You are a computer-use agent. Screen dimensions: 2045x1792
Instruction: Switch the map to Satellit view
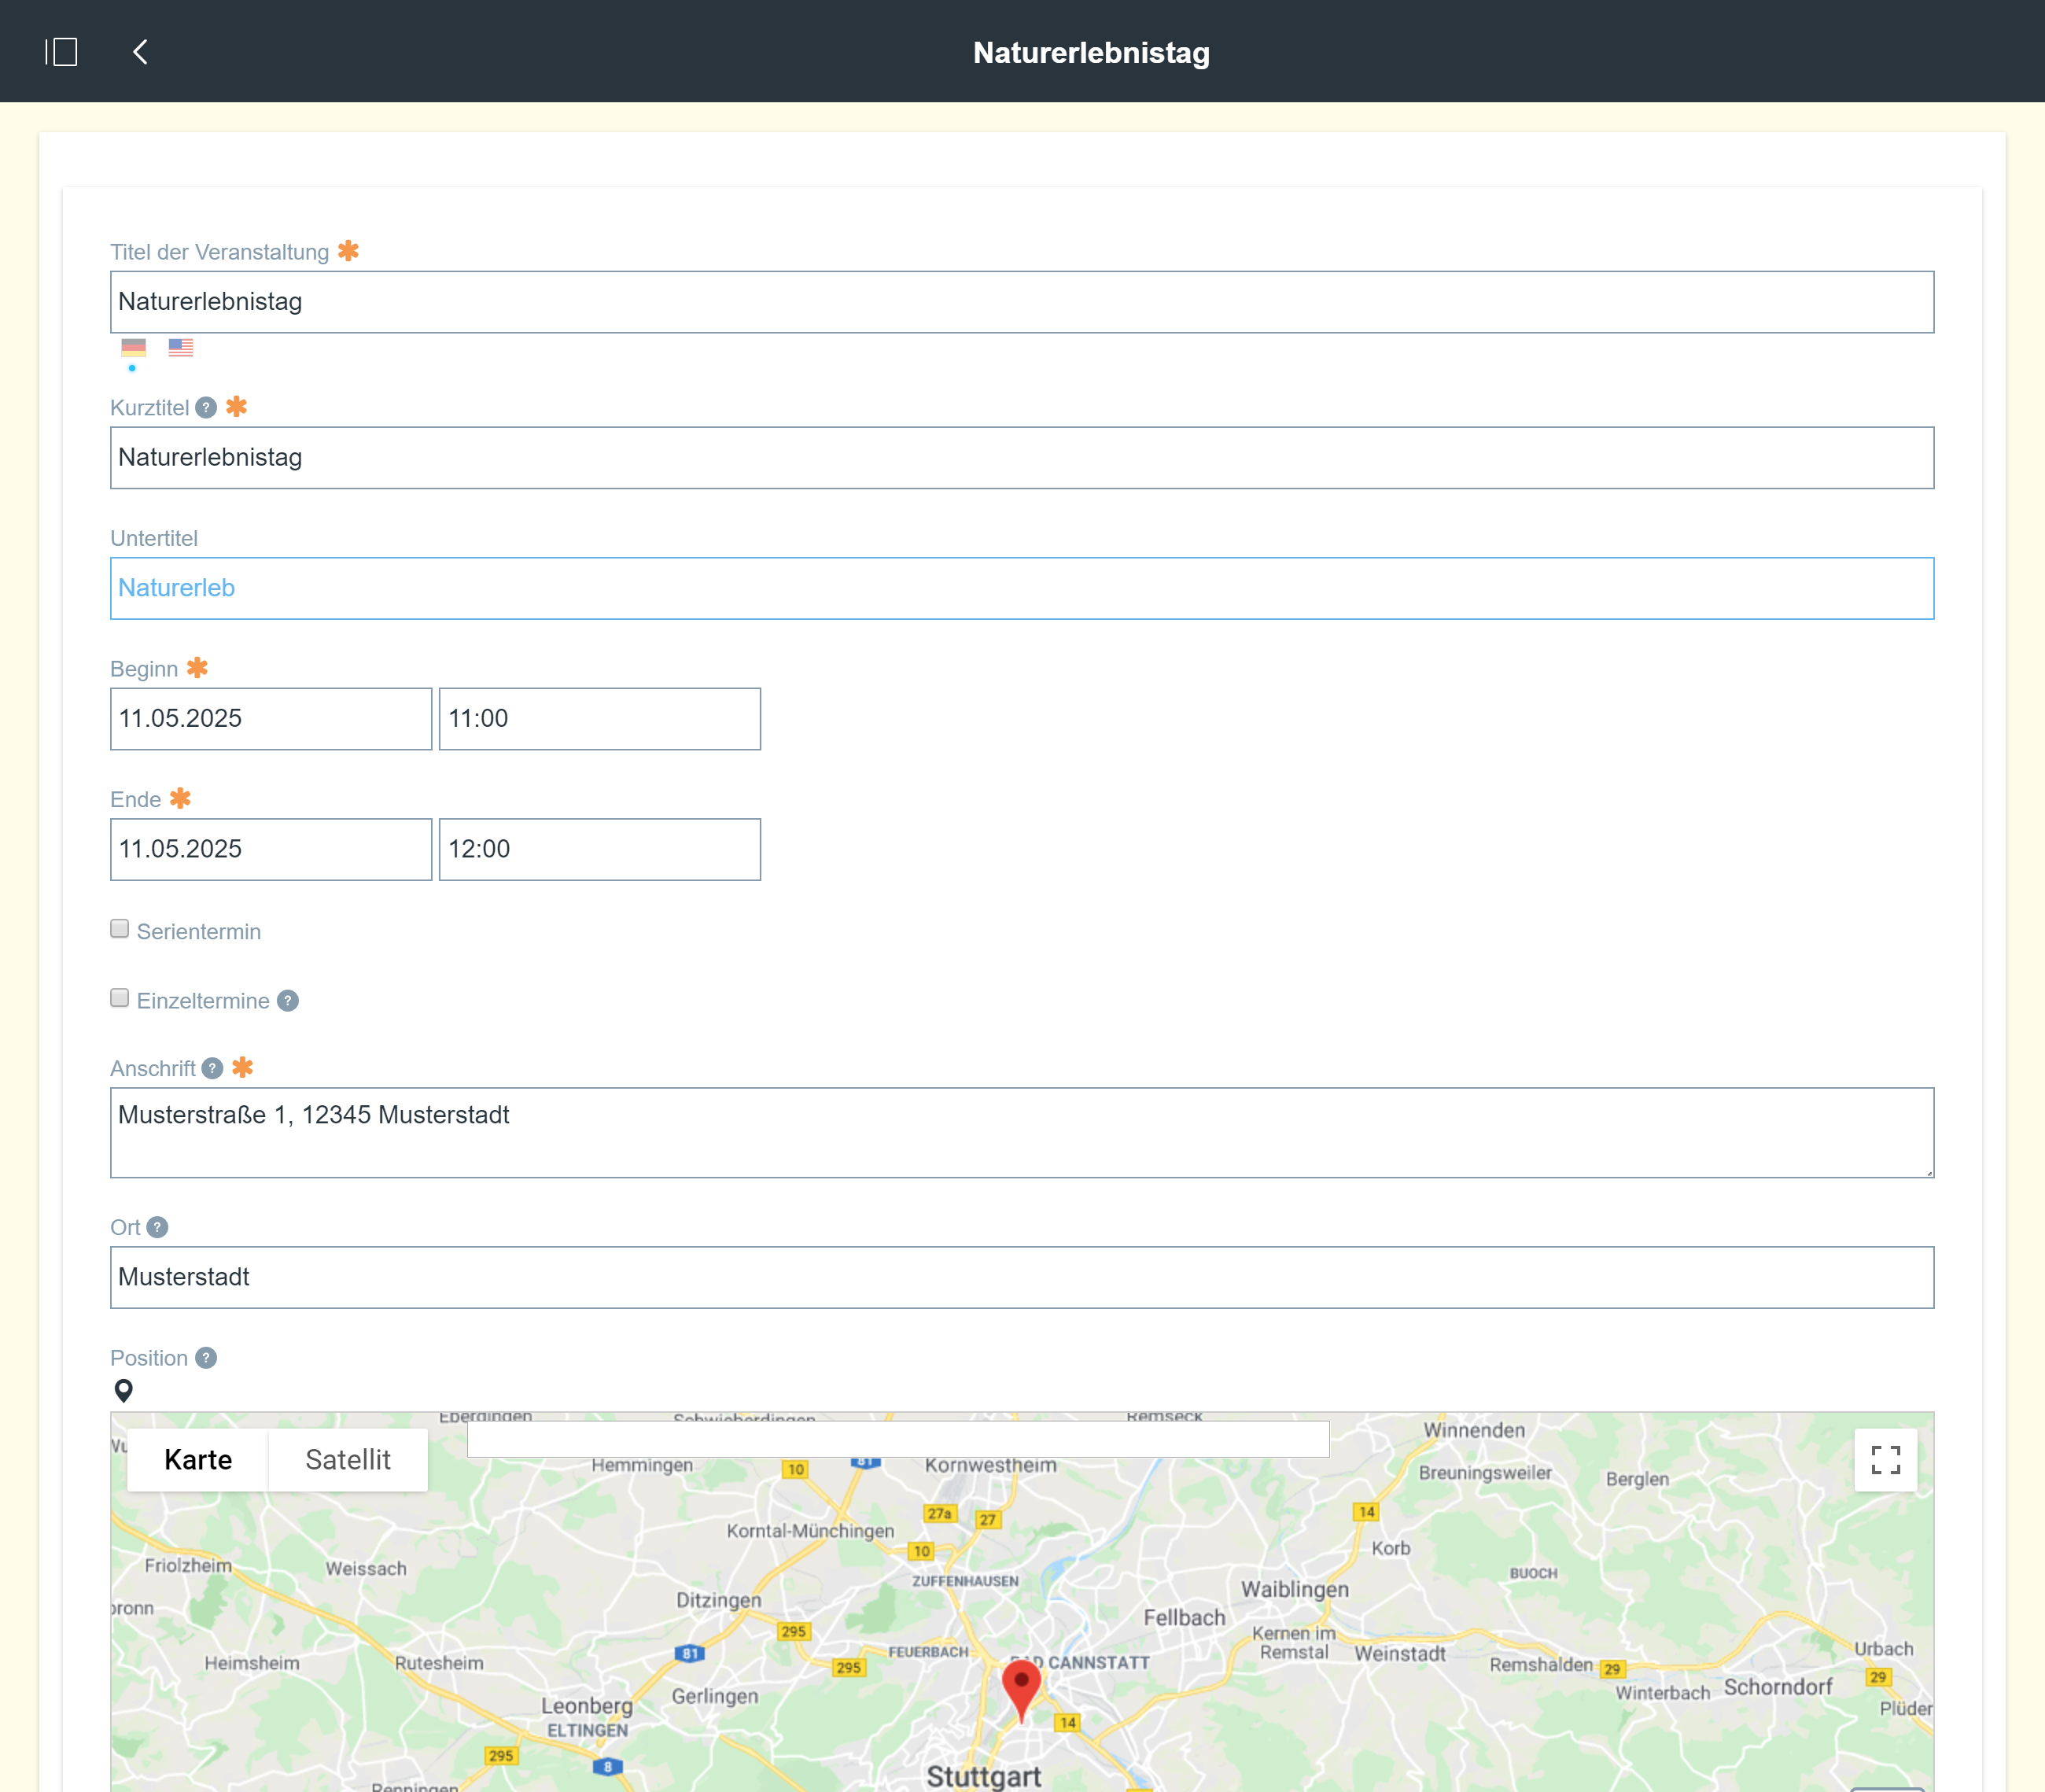347,1460
